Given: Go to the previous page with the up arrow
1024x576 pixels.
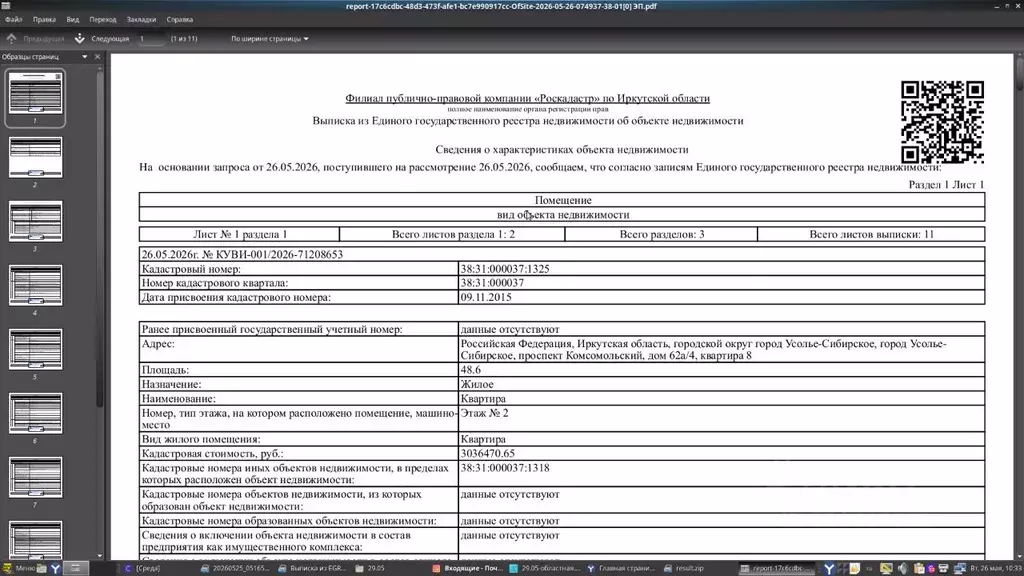Looking at the screenshot, I should 12,39.
